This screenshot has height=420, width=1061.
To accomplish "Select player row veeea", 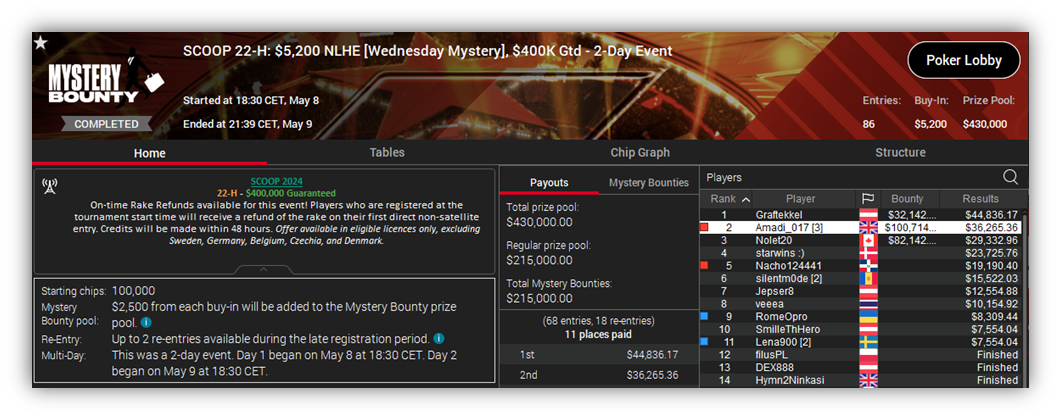I will [x=861, y=304].
